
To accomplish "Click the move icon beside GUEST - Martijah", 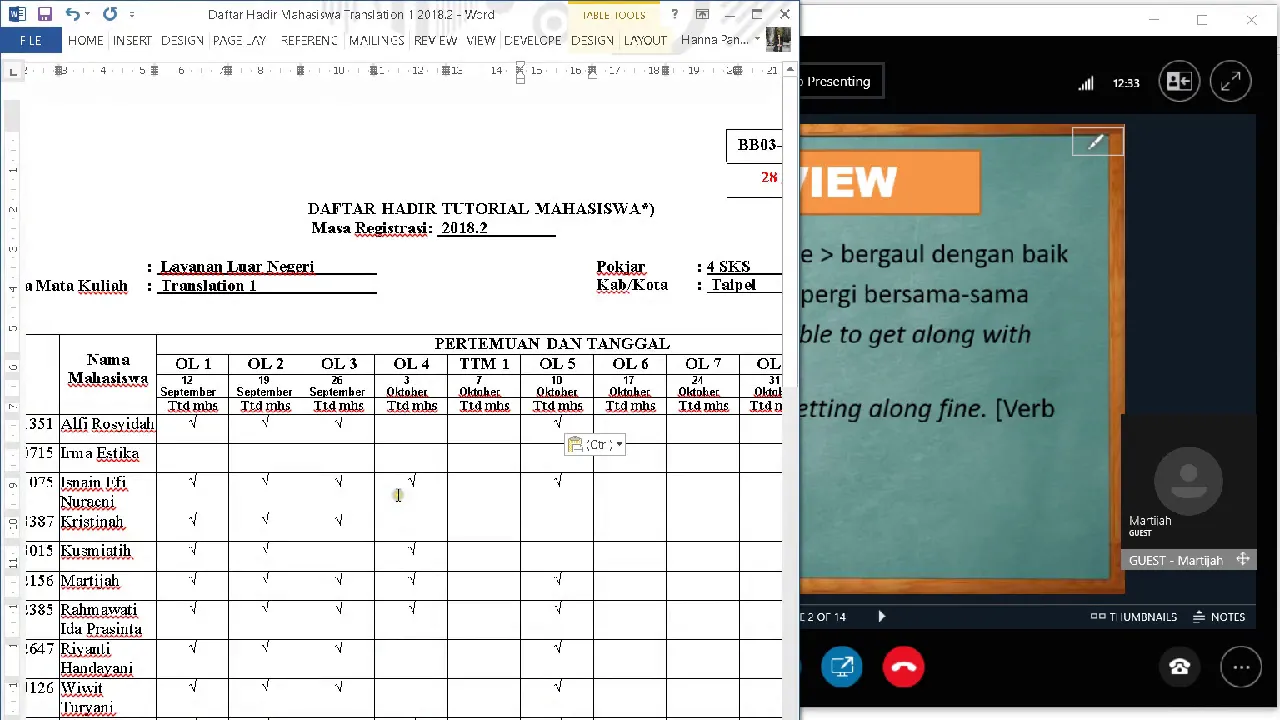I will (1243, 560).
